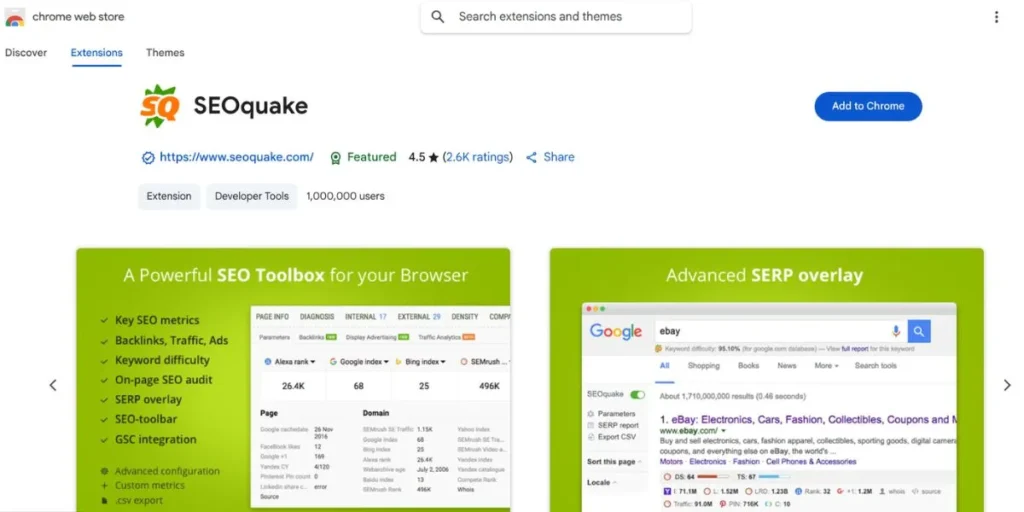
Task: Click the microphone icon in Google search bar
Action: coord(896,331)
